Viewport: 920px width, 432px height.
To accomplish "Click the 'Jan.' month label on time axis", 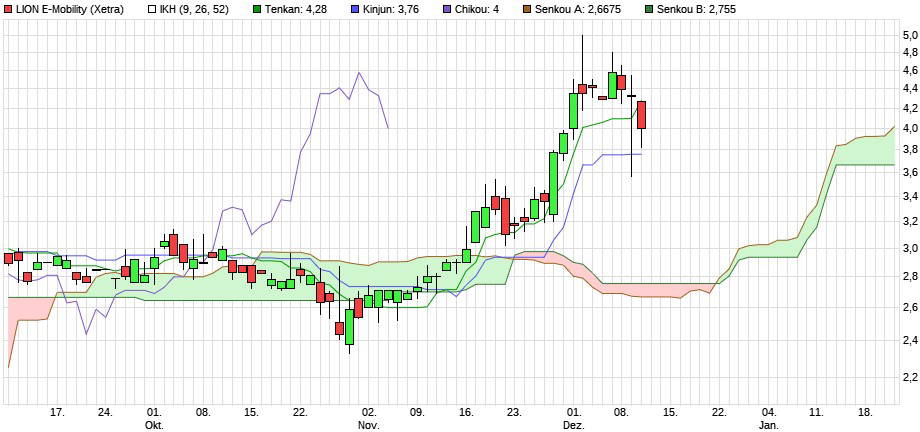I will coord(770,424).
